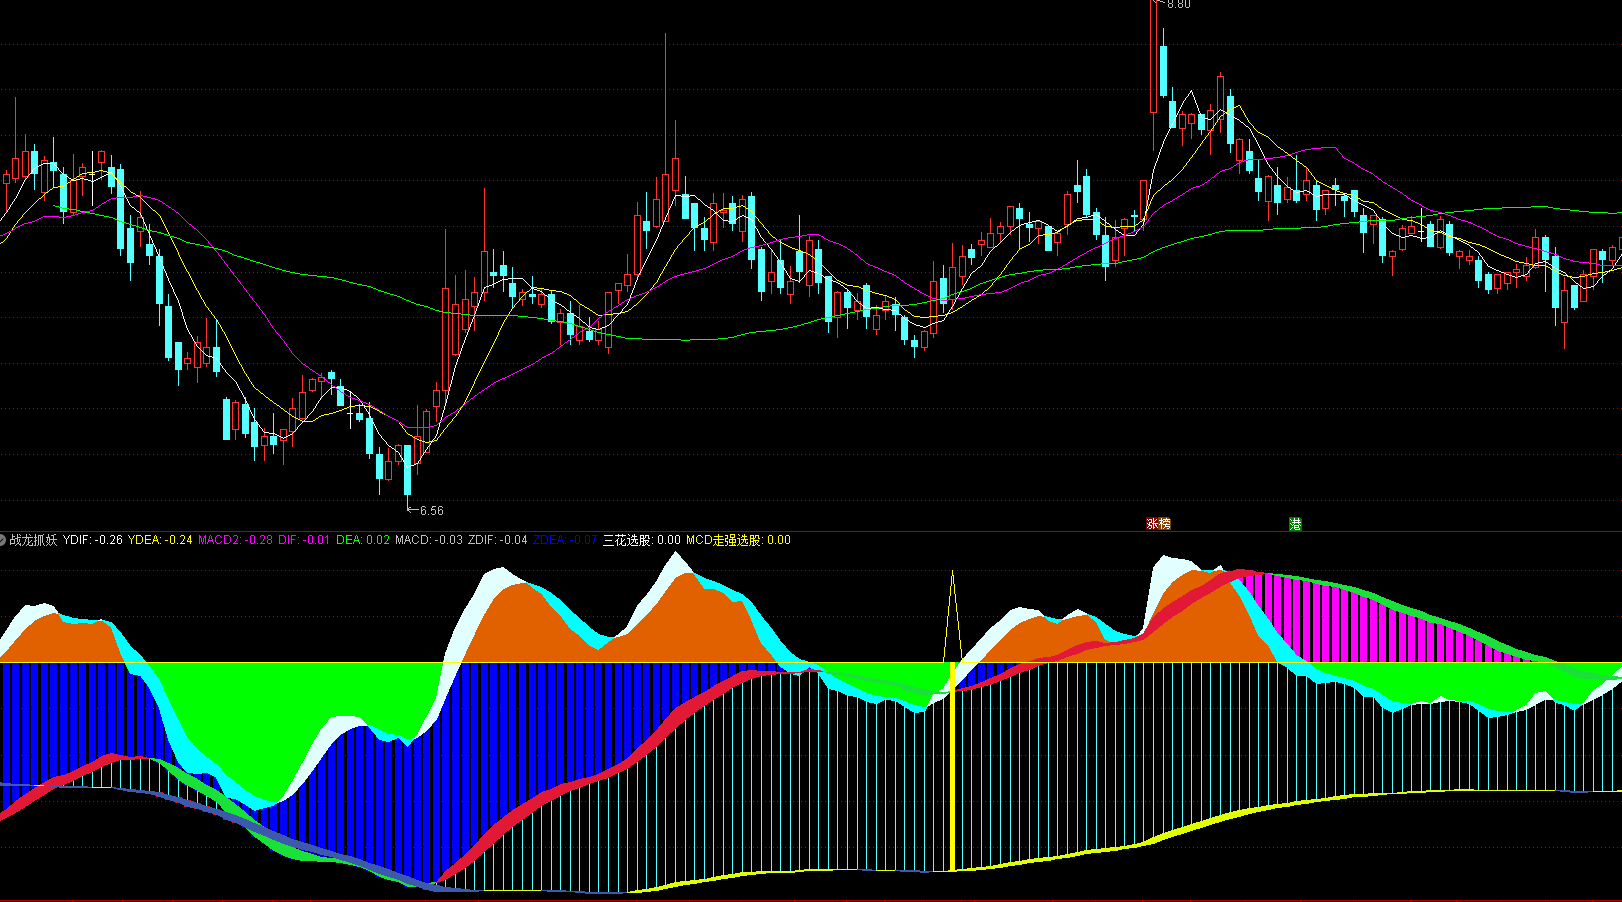Select the 战龙抓妖 indicator name

34,540
